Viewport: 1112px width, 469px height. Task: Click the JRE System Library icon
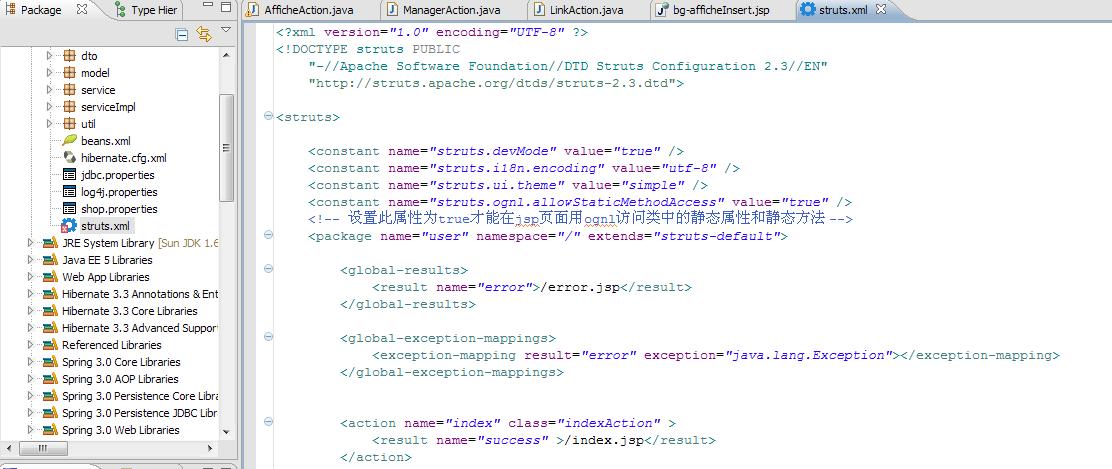(x=50, y=243)
